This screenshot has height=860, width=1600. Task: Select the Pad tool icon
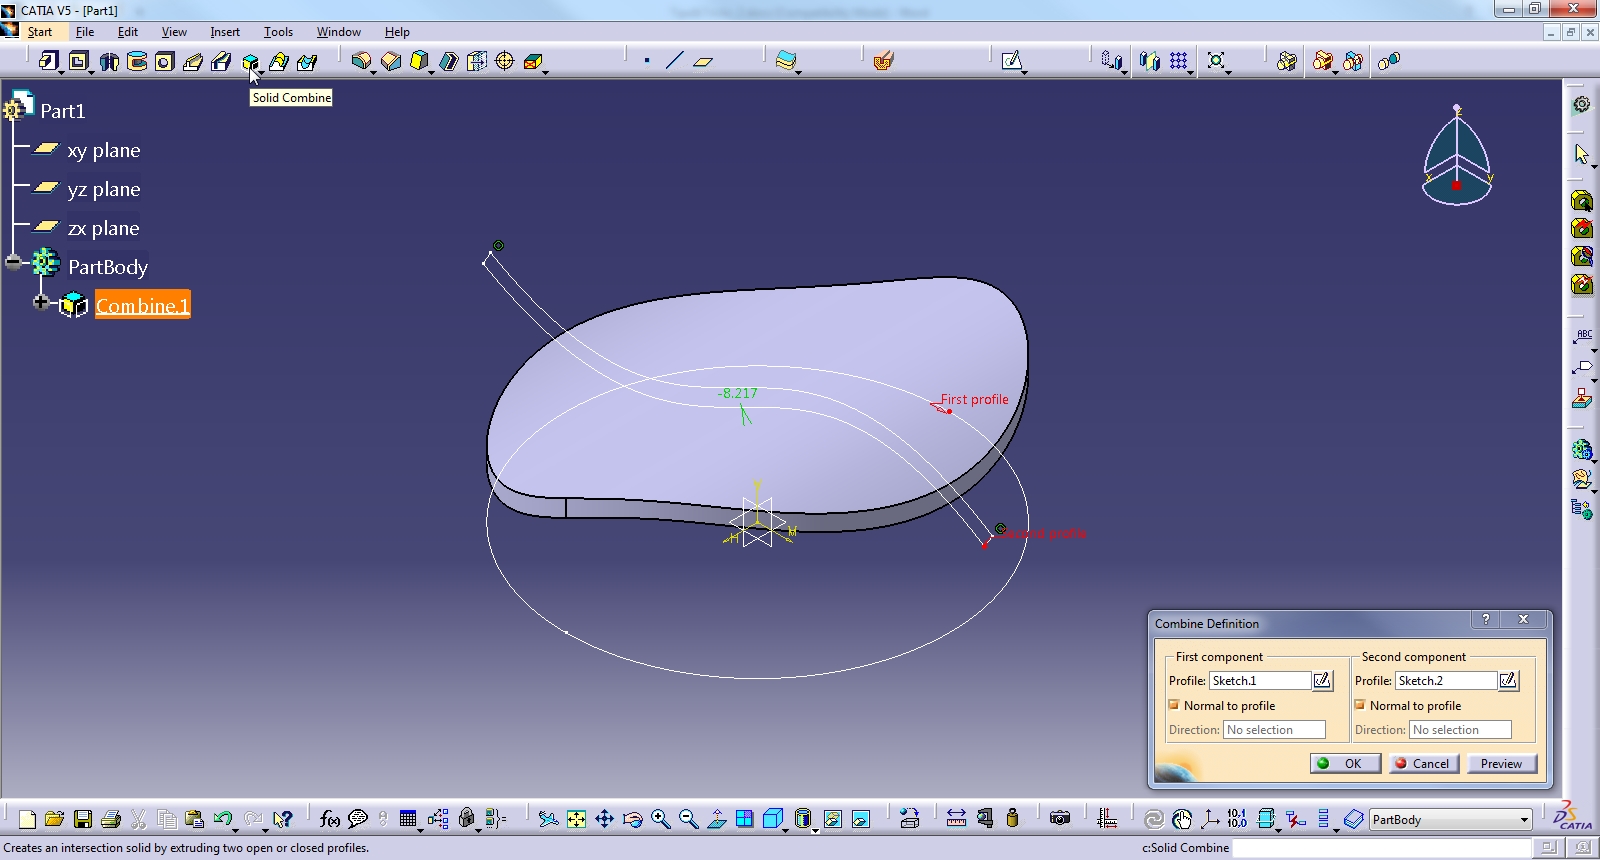click(x=48, y=61)
